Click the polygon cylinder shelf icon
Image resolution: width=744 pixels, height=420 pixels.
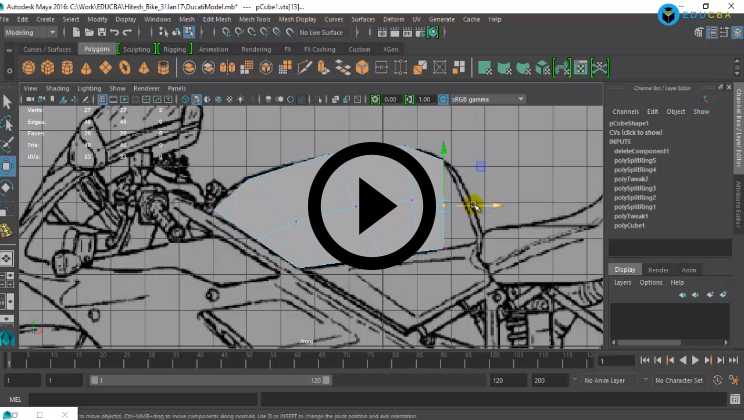[x=67, y=68]
